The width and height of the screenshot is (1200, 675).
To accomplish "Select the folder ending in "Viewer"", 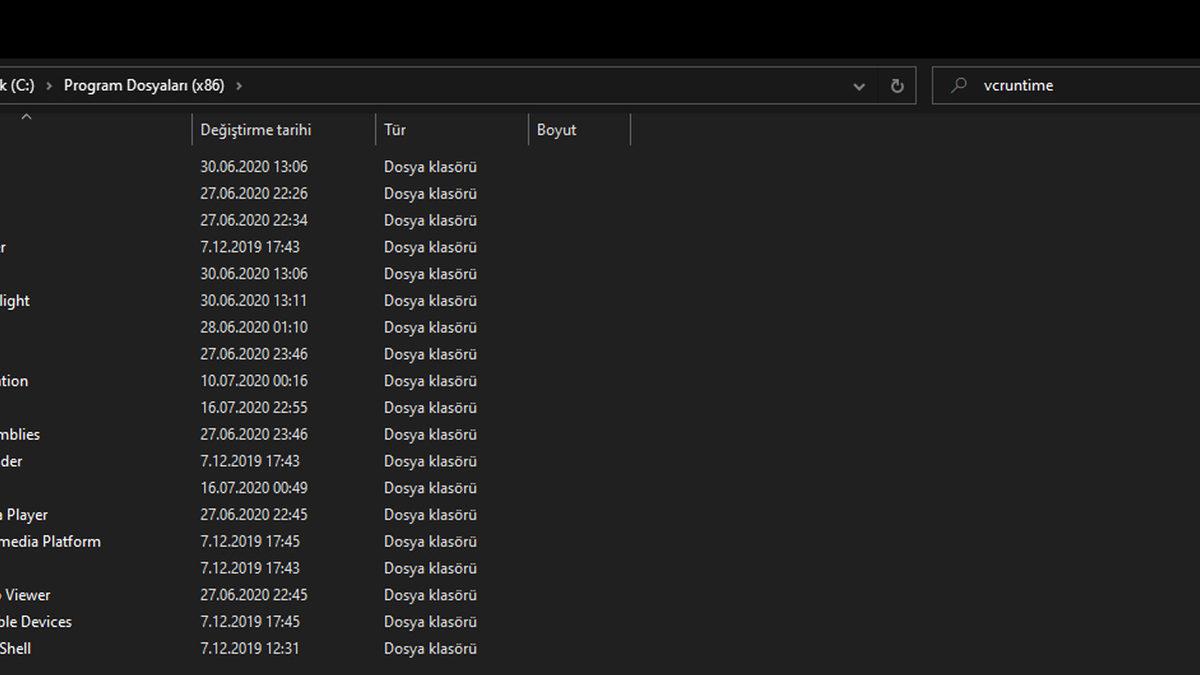I will coord(26,595).
